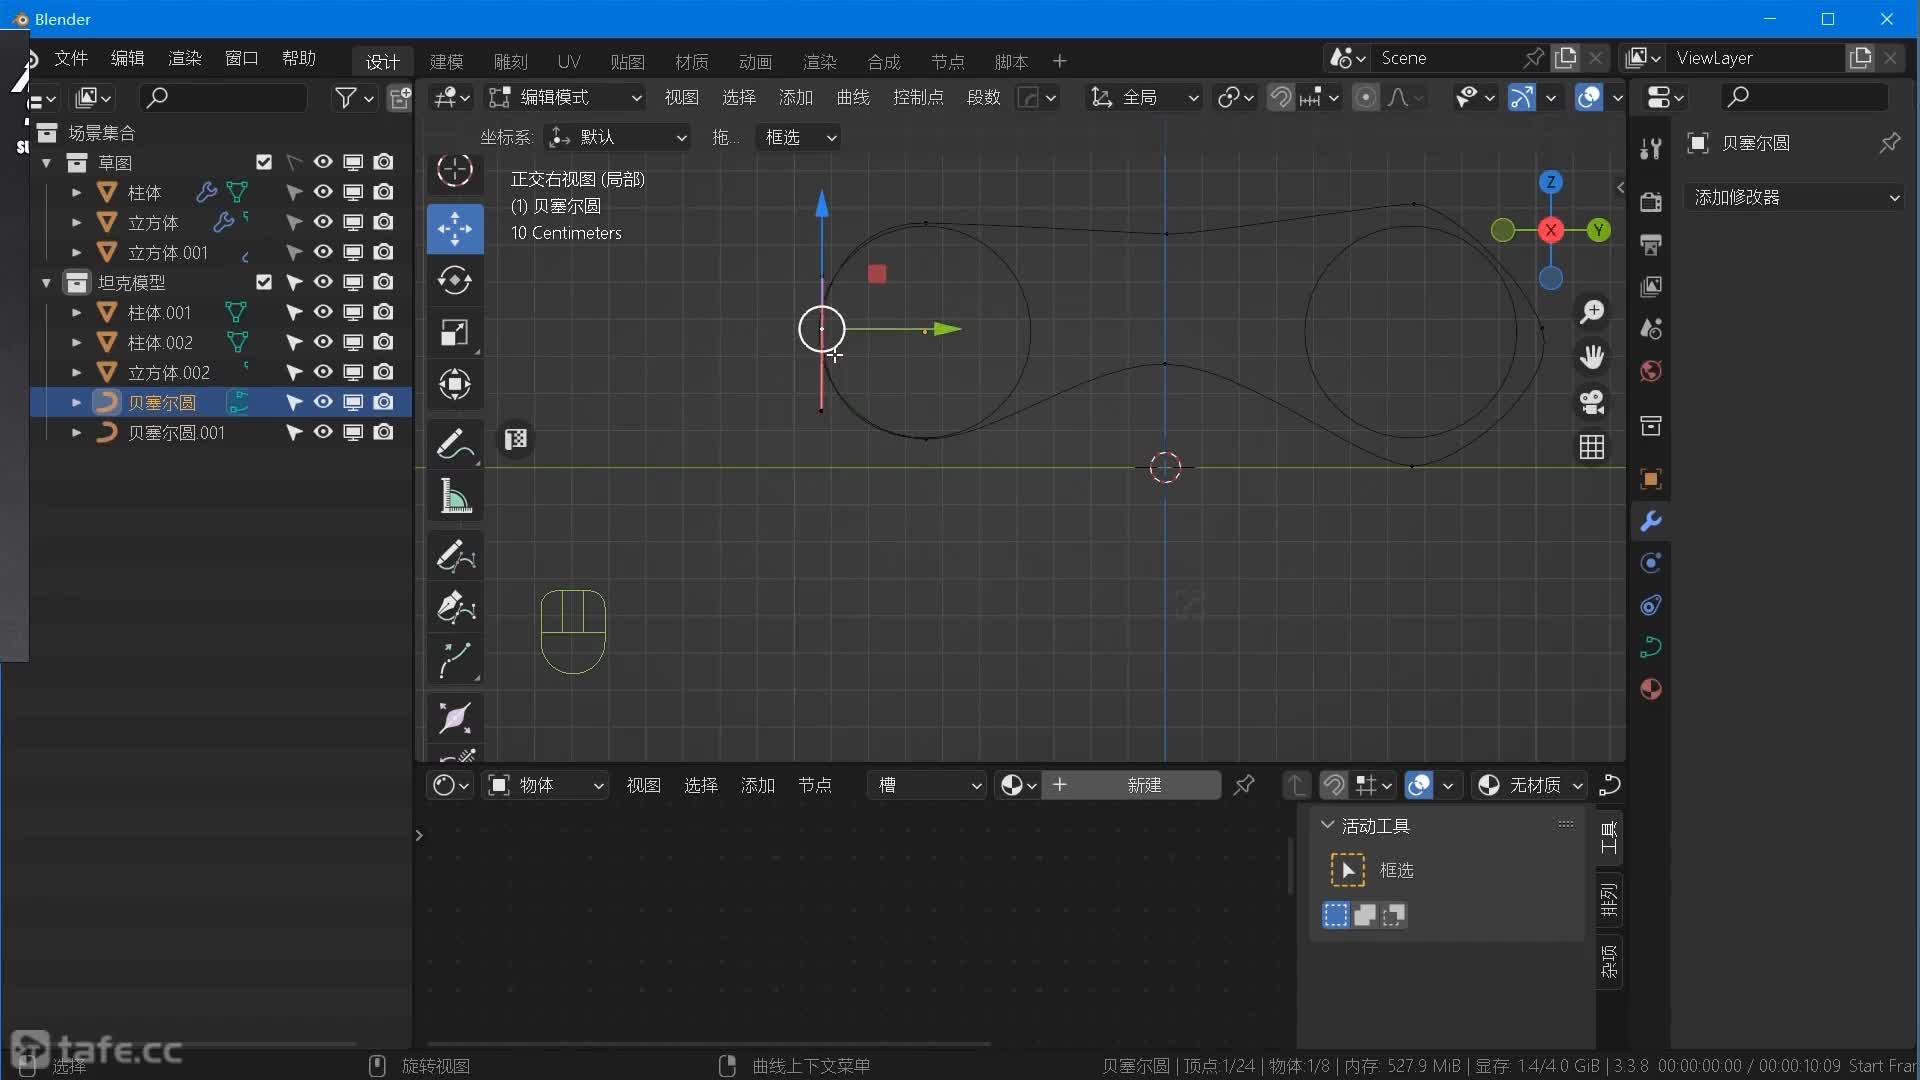Open the 文件 menu
The height and width of the screenshot is (1080, 1920).
[x=71, y=58]
